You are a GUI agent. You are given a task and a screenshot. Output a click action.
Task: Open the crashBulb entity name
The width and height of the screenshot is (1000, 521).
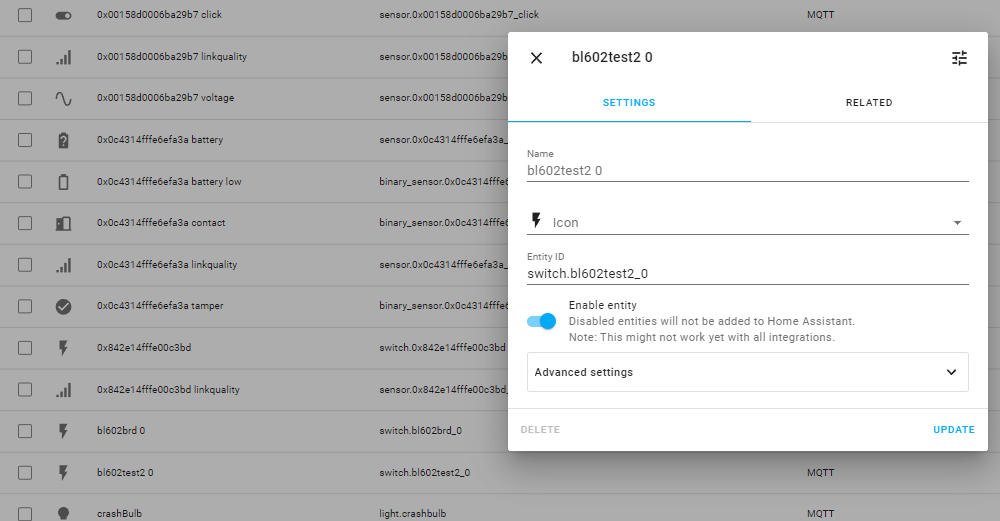coord(119,513)
